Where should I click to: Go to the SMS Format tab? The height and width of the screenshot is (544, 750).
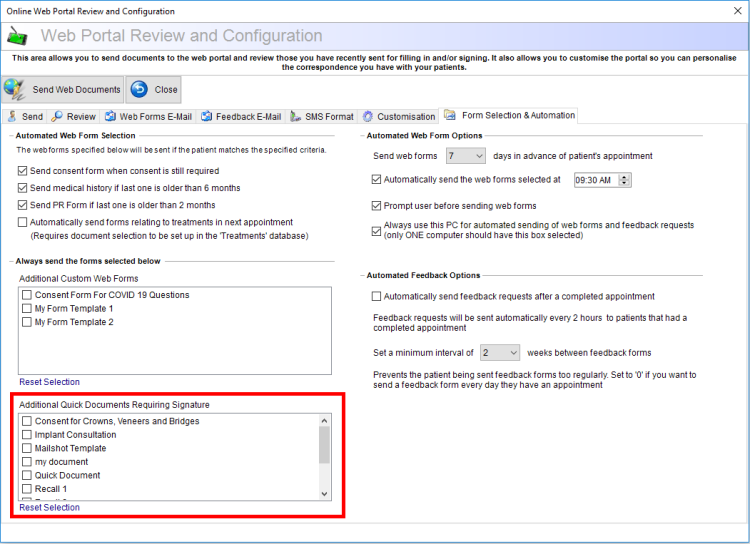point(322,116)
